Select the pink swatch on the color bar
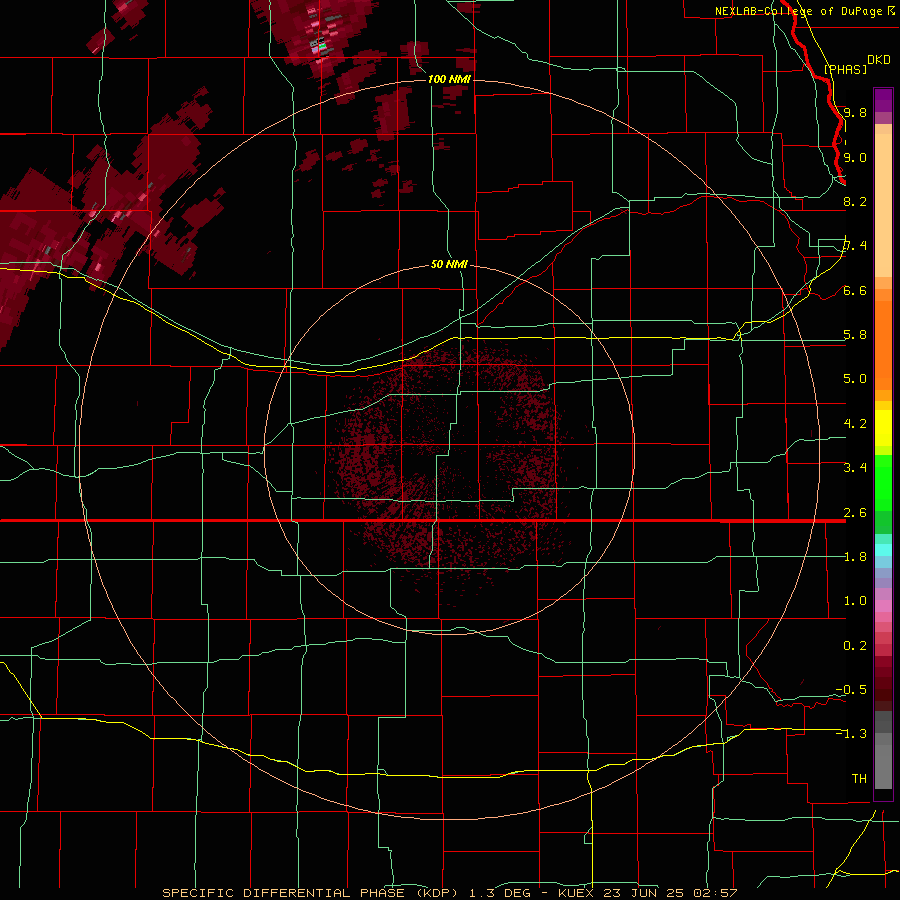This screenshot has width=900, height=900. [x=883, y=606]
